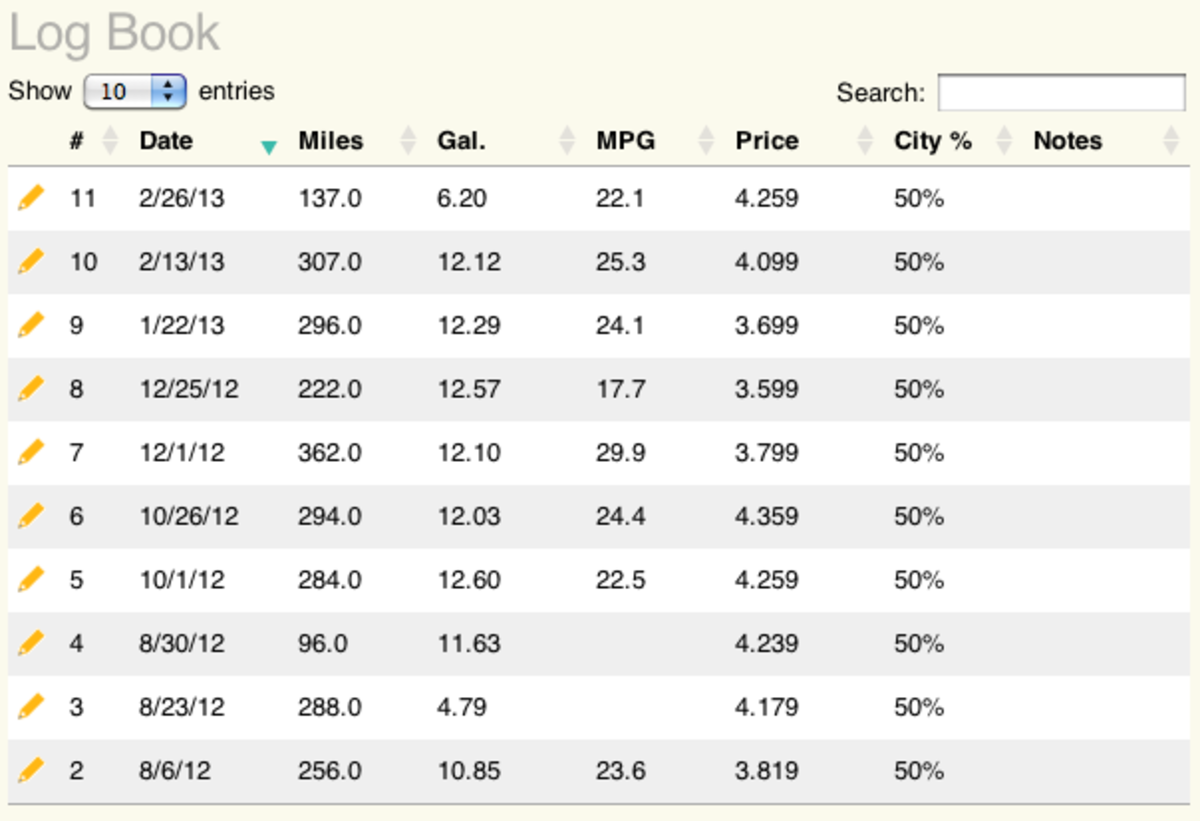
Task: Click the sort arrows beside Gal. header
Action: point(567,141)
